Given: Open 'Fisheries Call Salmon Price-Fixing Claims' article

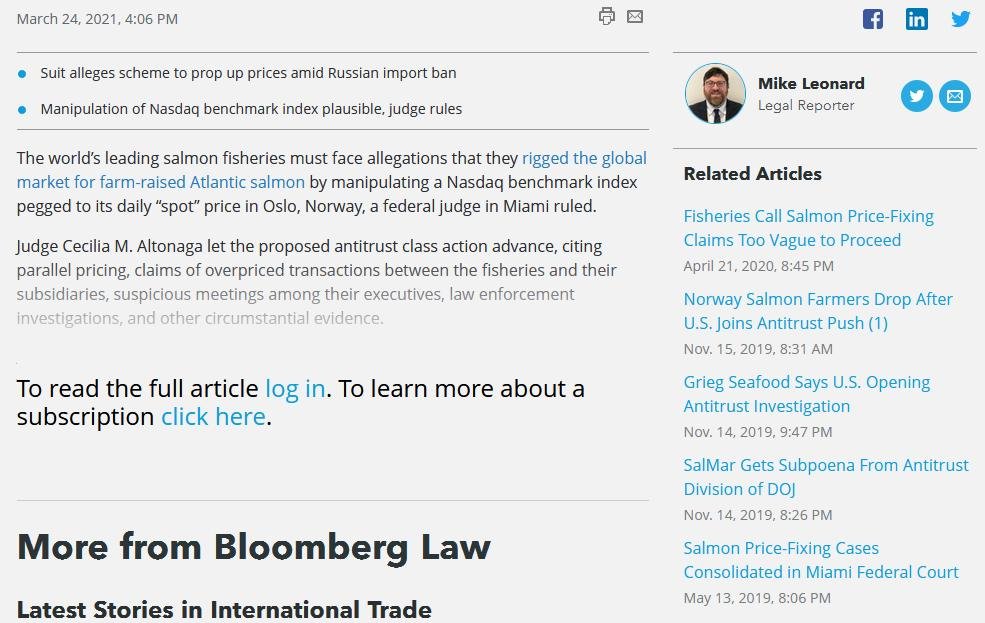Looking at the screenshot, I should 808,228.
